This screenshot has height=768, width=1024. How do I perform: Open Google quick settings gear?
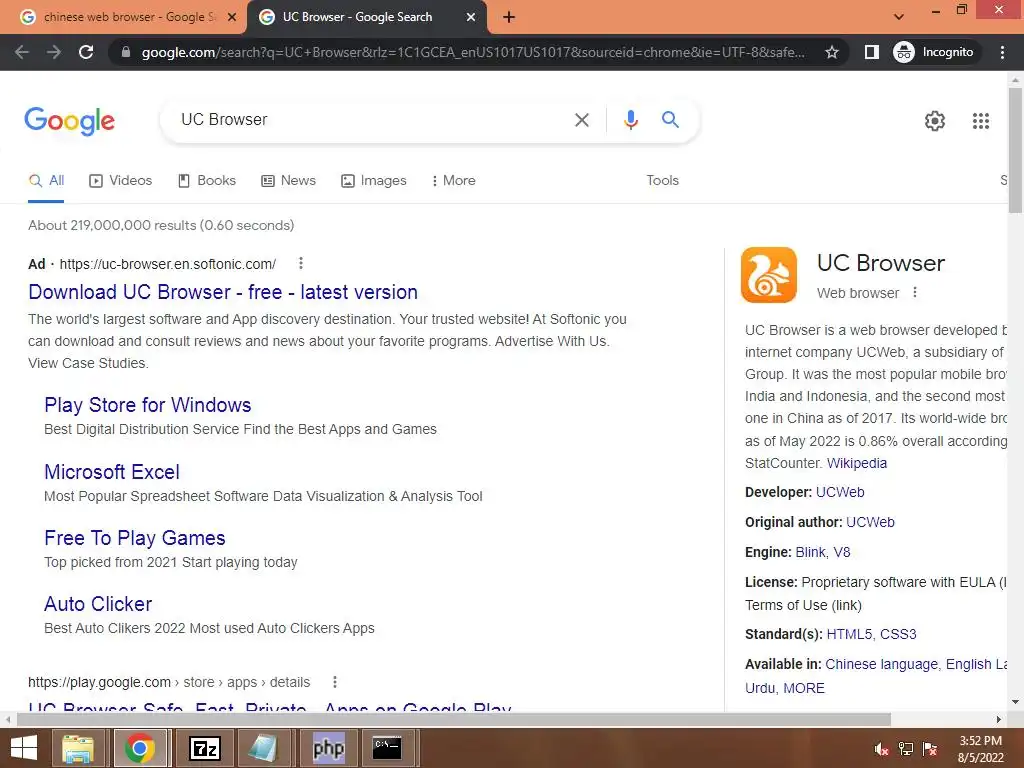coord(935,121)
